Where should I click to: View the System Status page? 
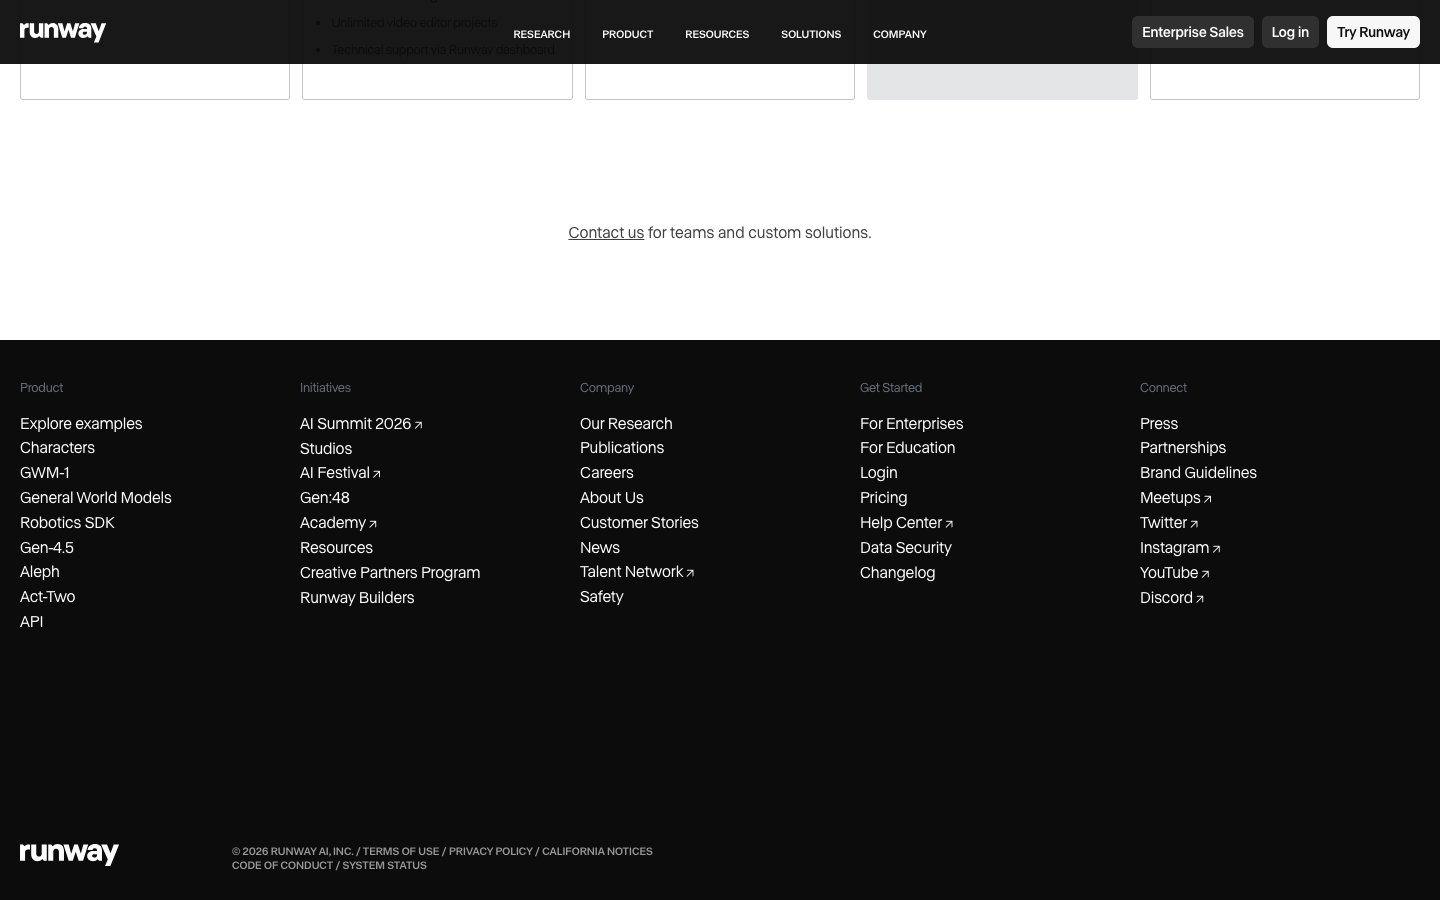pyautogui.click(x=384, y=865)
